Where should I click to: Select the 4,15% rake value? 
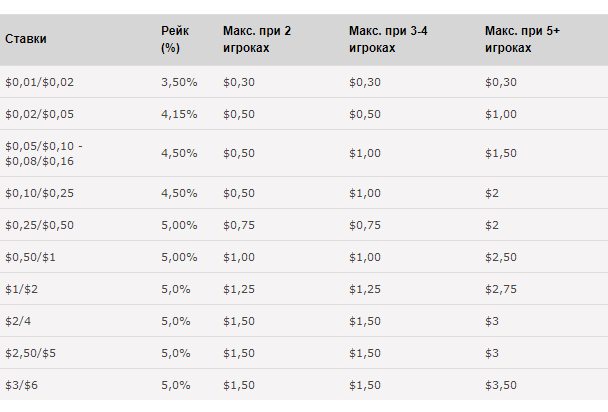(x=179, y=114)
